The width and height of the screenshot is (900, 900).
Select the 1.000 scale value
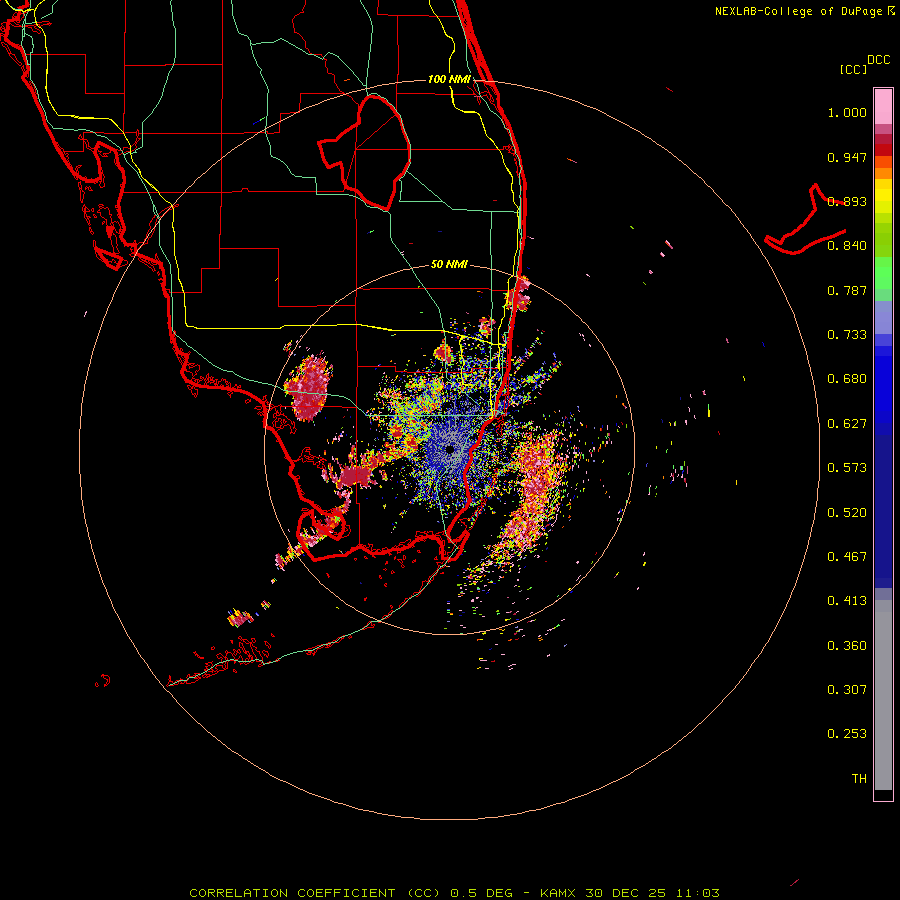click(847, 112)
